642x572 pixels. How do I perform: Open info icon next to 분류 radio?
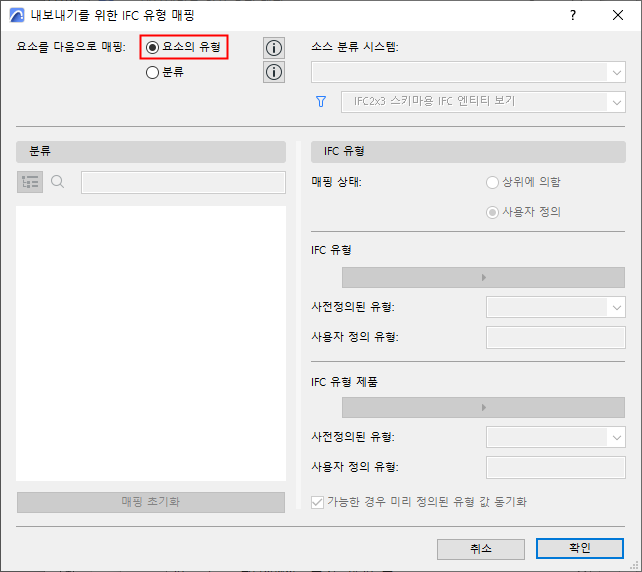click(x=274, y=72)
